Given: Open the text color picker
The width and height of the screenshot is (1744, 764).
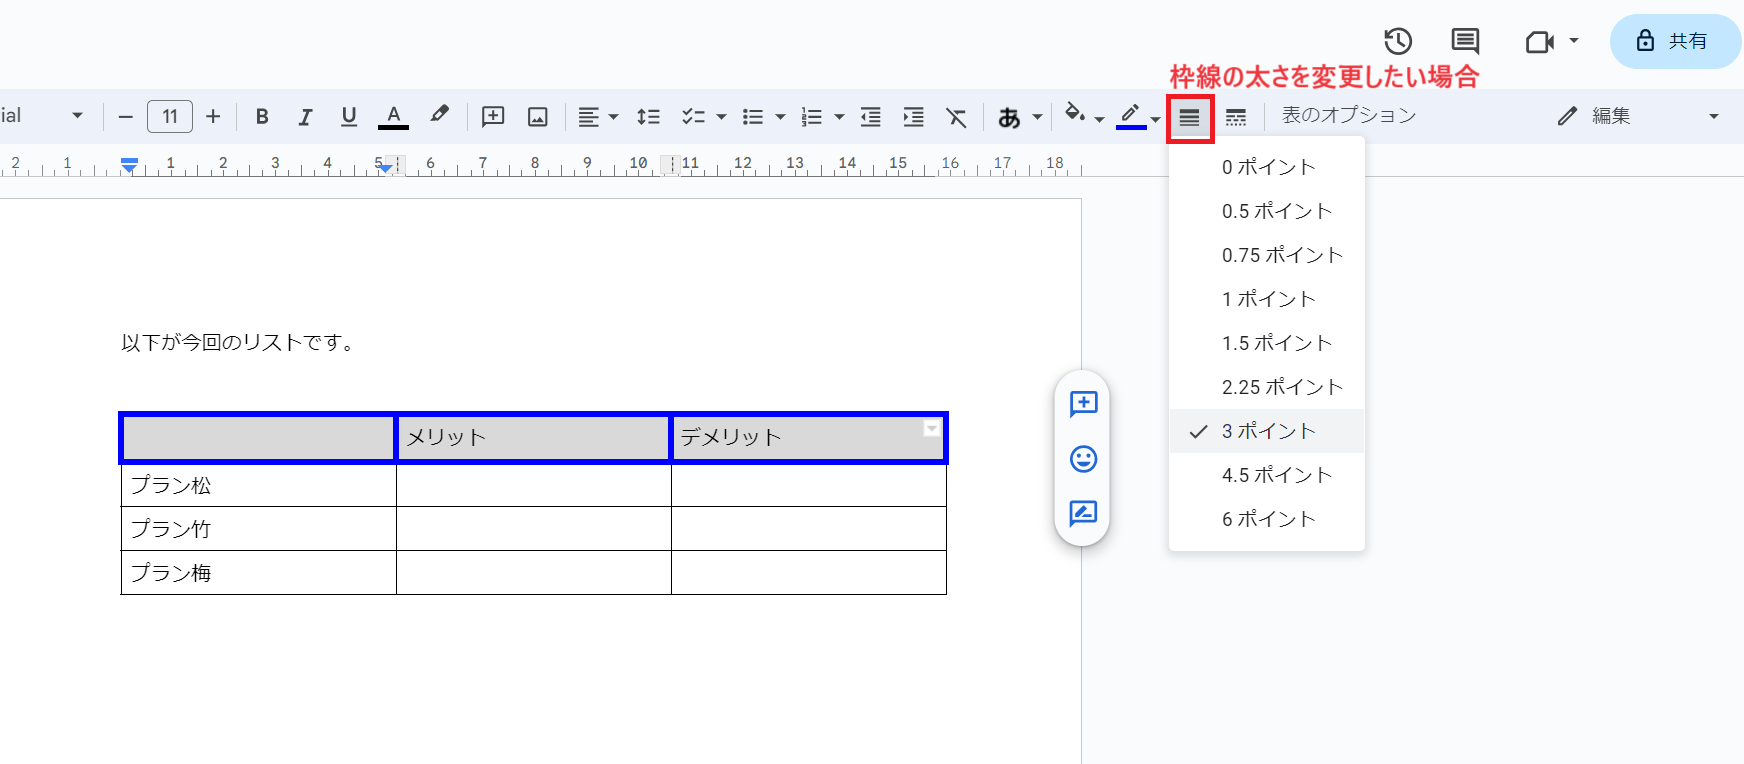Looking at the screenshot, I should pos(394,117).
